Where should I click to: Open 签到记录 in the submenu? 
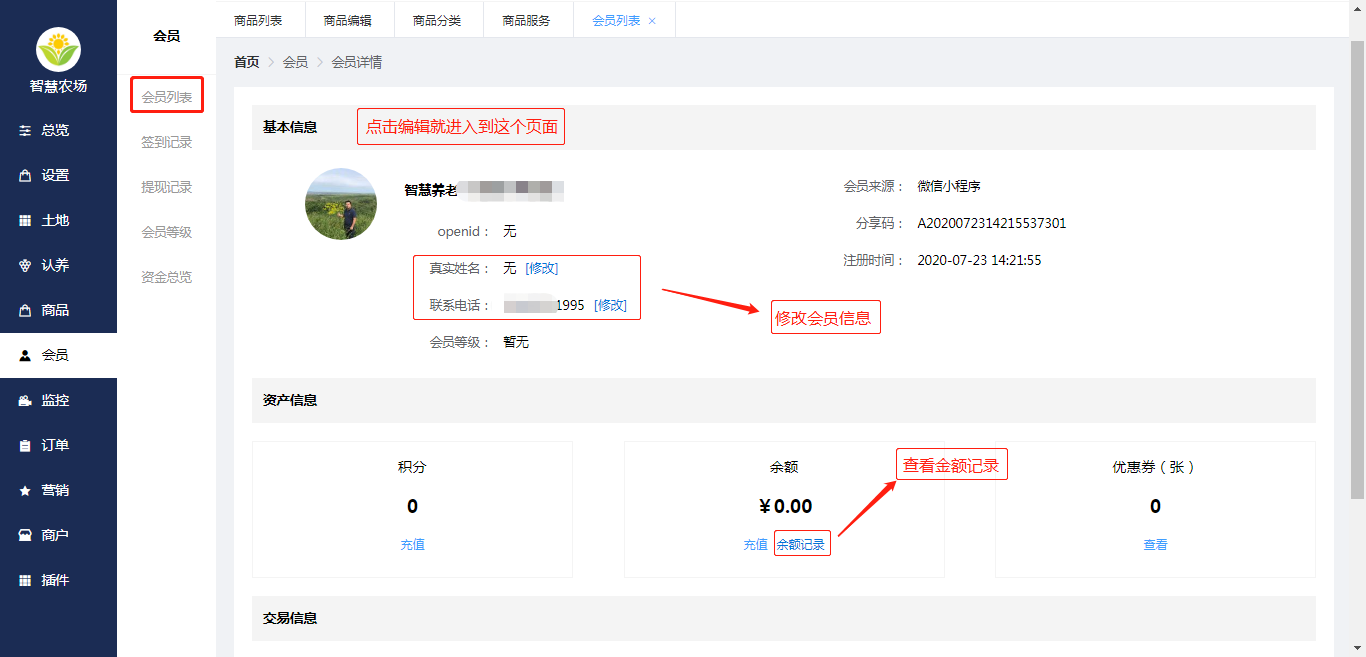tap(166, 142)
